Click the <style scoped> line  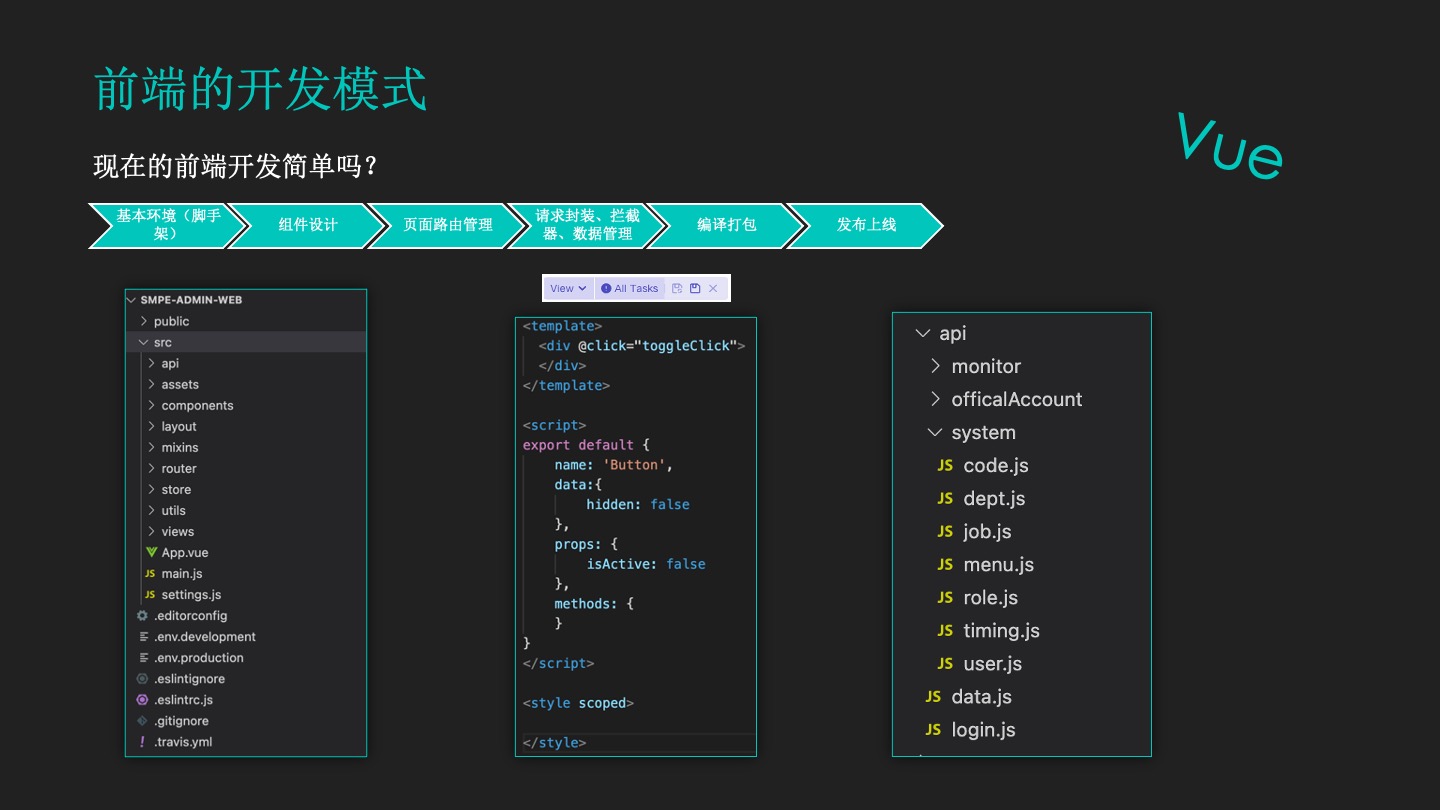578,703
